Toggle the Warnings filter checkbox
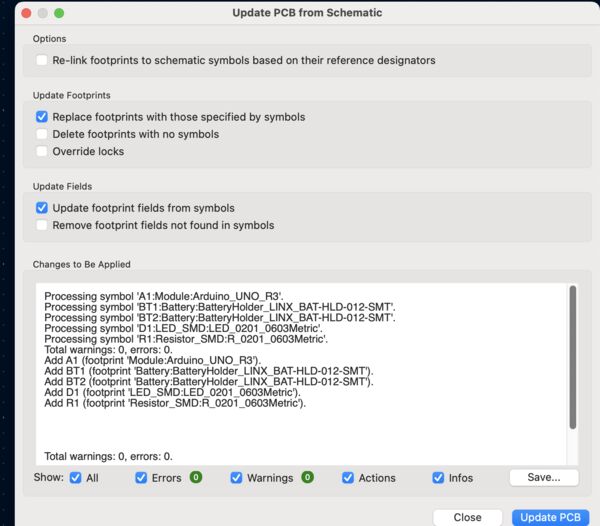Viewport: 600px width, 526px height. (x=237, y=478)
